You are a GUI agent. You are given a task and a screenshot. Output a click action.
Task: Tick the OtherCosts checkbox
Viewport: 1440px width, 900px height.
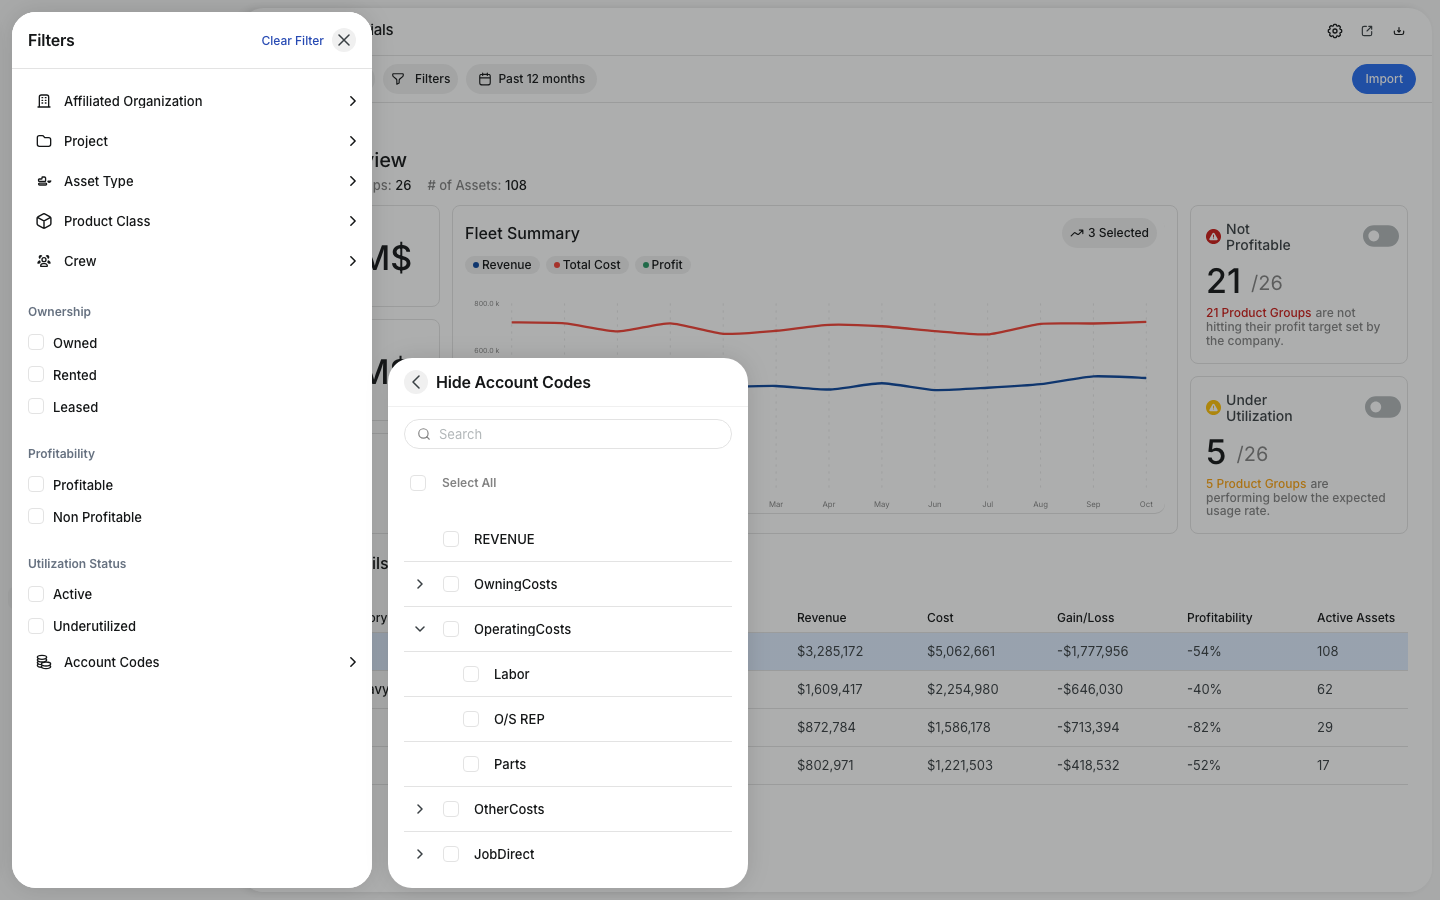pyautogui.click(x=451, y=809)
